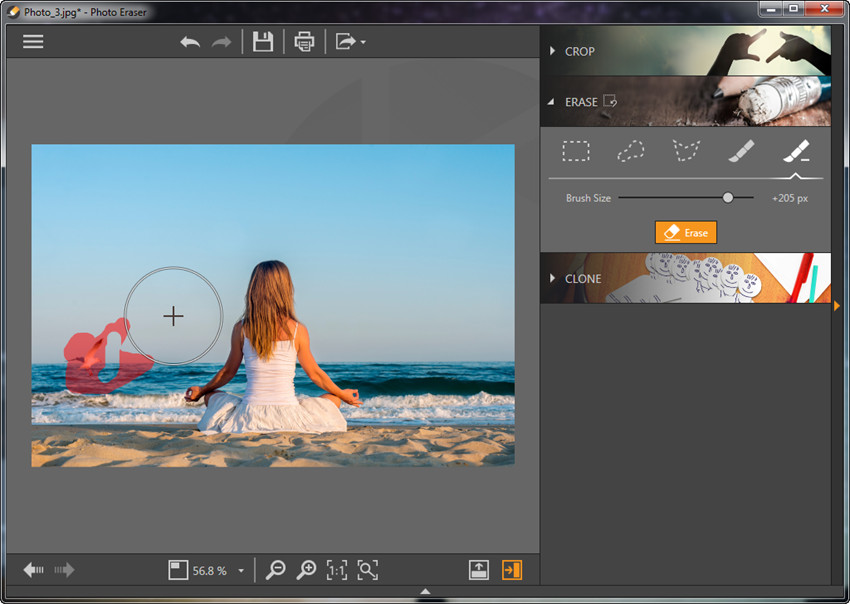This screenshot has width=850, height=604.
Task: Zoom in with magnifier plus
Action: click(x=306, y=570)
